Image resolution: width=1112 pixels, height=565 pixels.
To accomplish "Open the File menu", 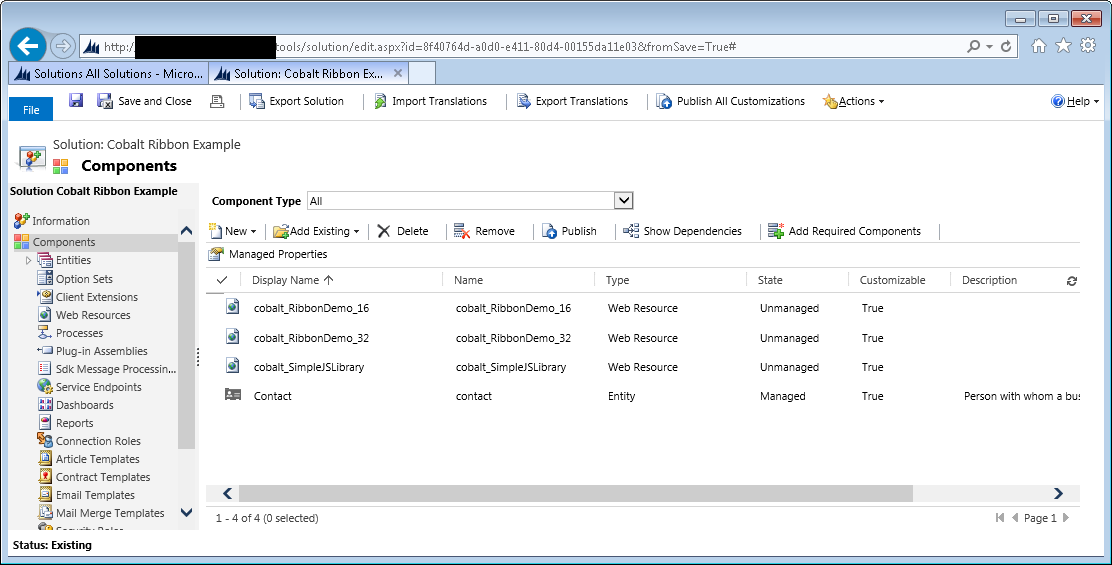I will 31,110.
